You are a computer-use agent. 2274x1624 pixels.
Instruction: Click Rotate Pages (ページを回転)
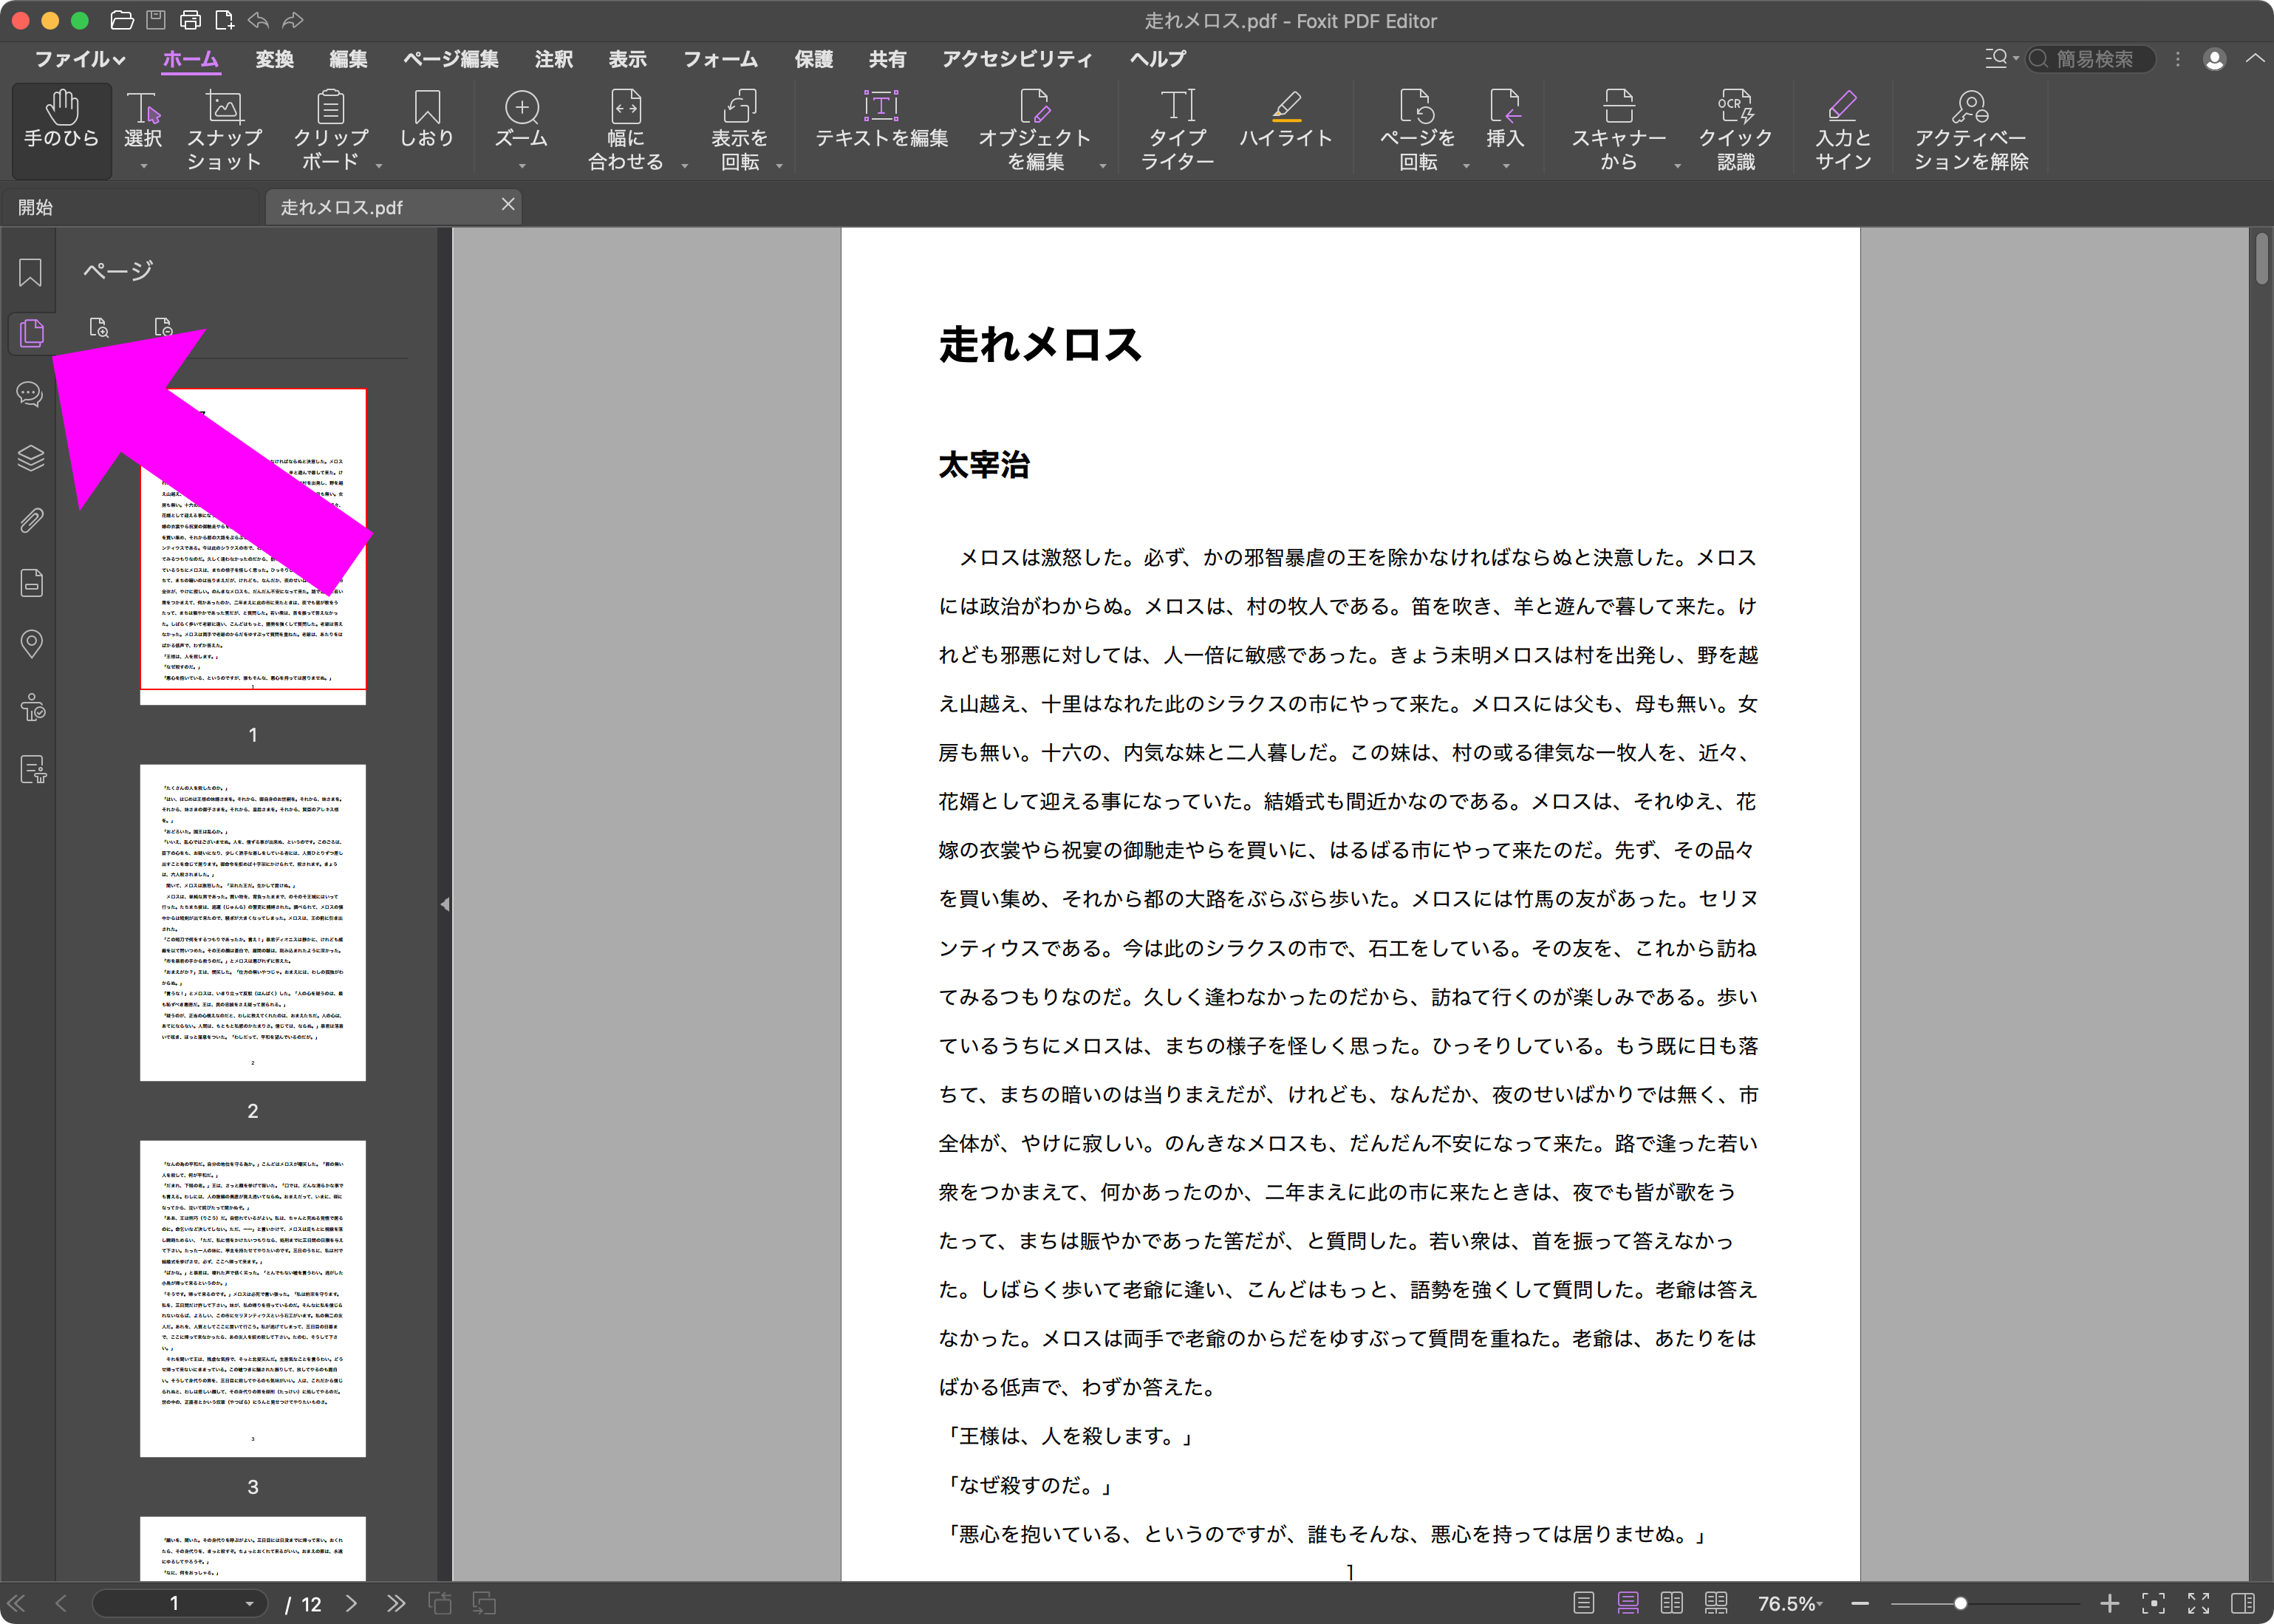pyautogui.click(x=1418, y=130)
